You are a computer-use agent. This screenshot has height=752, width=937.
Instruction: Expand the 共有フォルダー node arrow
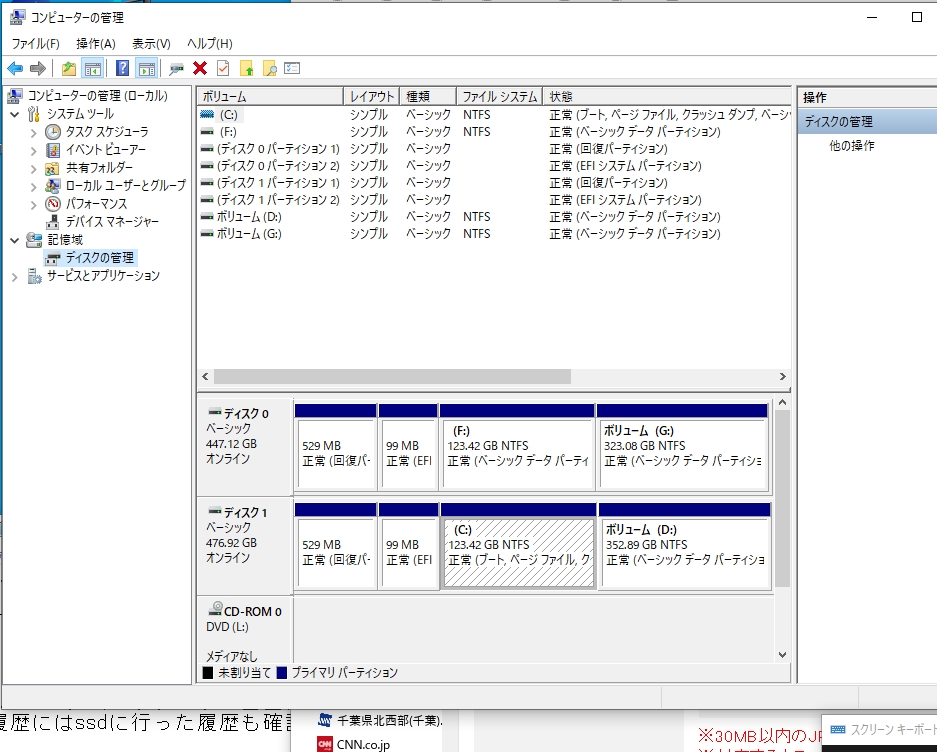[x=33, y=168]
